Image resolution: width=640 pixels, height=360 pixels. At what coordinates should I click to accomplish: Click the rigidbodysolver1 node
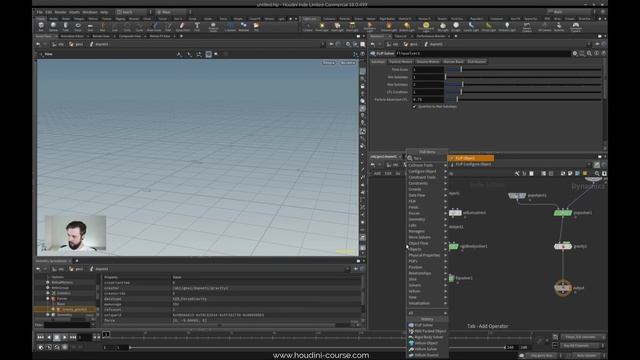453,246
